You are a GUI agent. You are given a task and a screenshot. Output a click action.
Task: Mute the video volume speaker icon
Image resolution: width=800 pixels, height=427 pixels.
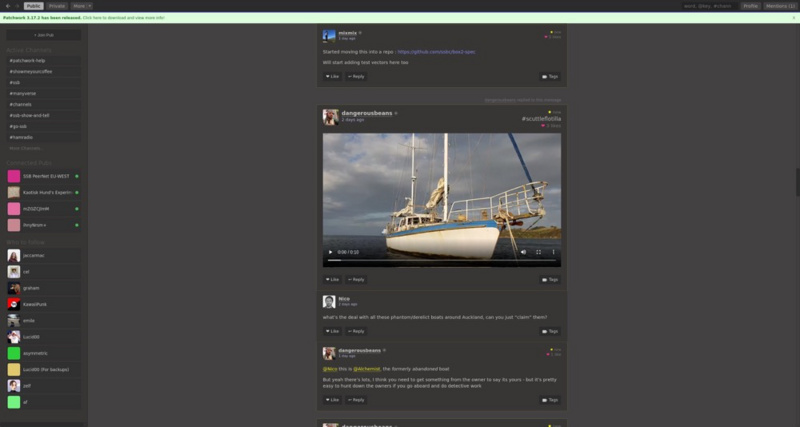pos(523,252)
